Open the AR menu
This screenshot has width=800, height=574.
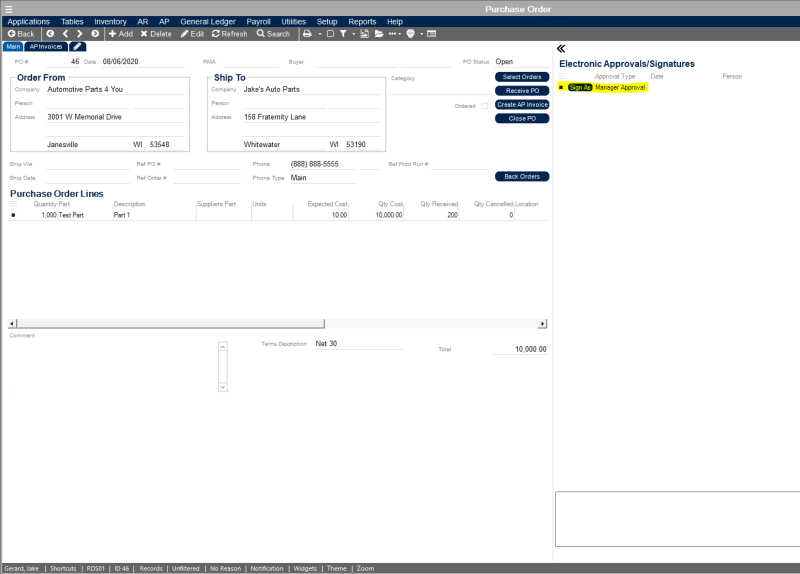(143, 21)
